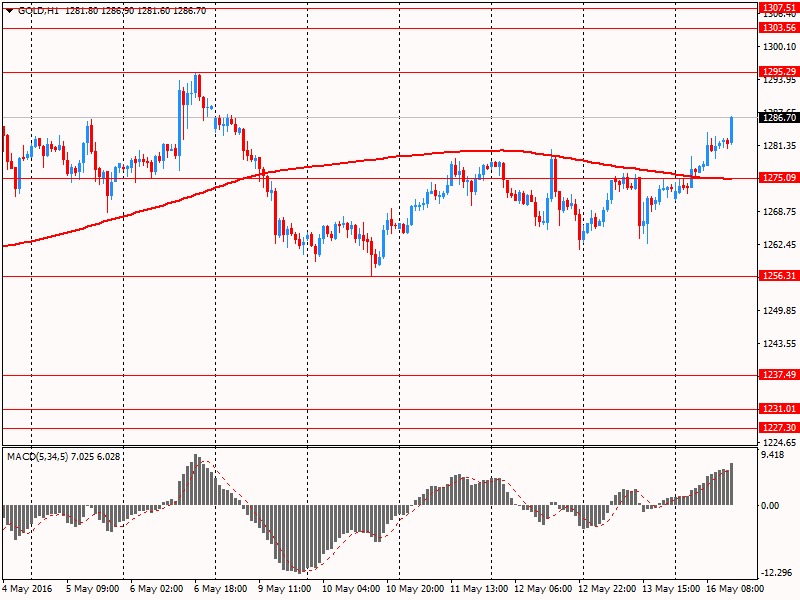This screenshot has height=600, width=800.
Task: Click the 1275.09 level price tag
Action: click(779, 178)
